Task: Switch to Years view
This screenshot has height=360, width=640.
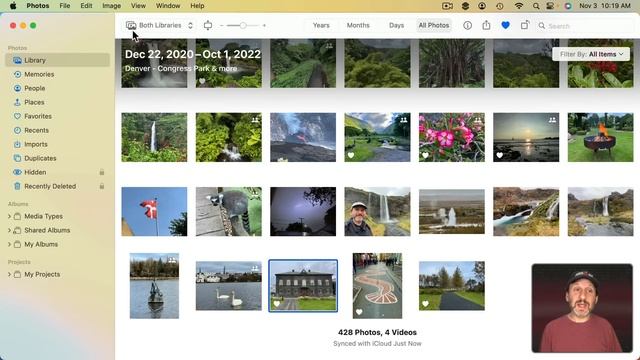Action: click(x=321, y=25)
